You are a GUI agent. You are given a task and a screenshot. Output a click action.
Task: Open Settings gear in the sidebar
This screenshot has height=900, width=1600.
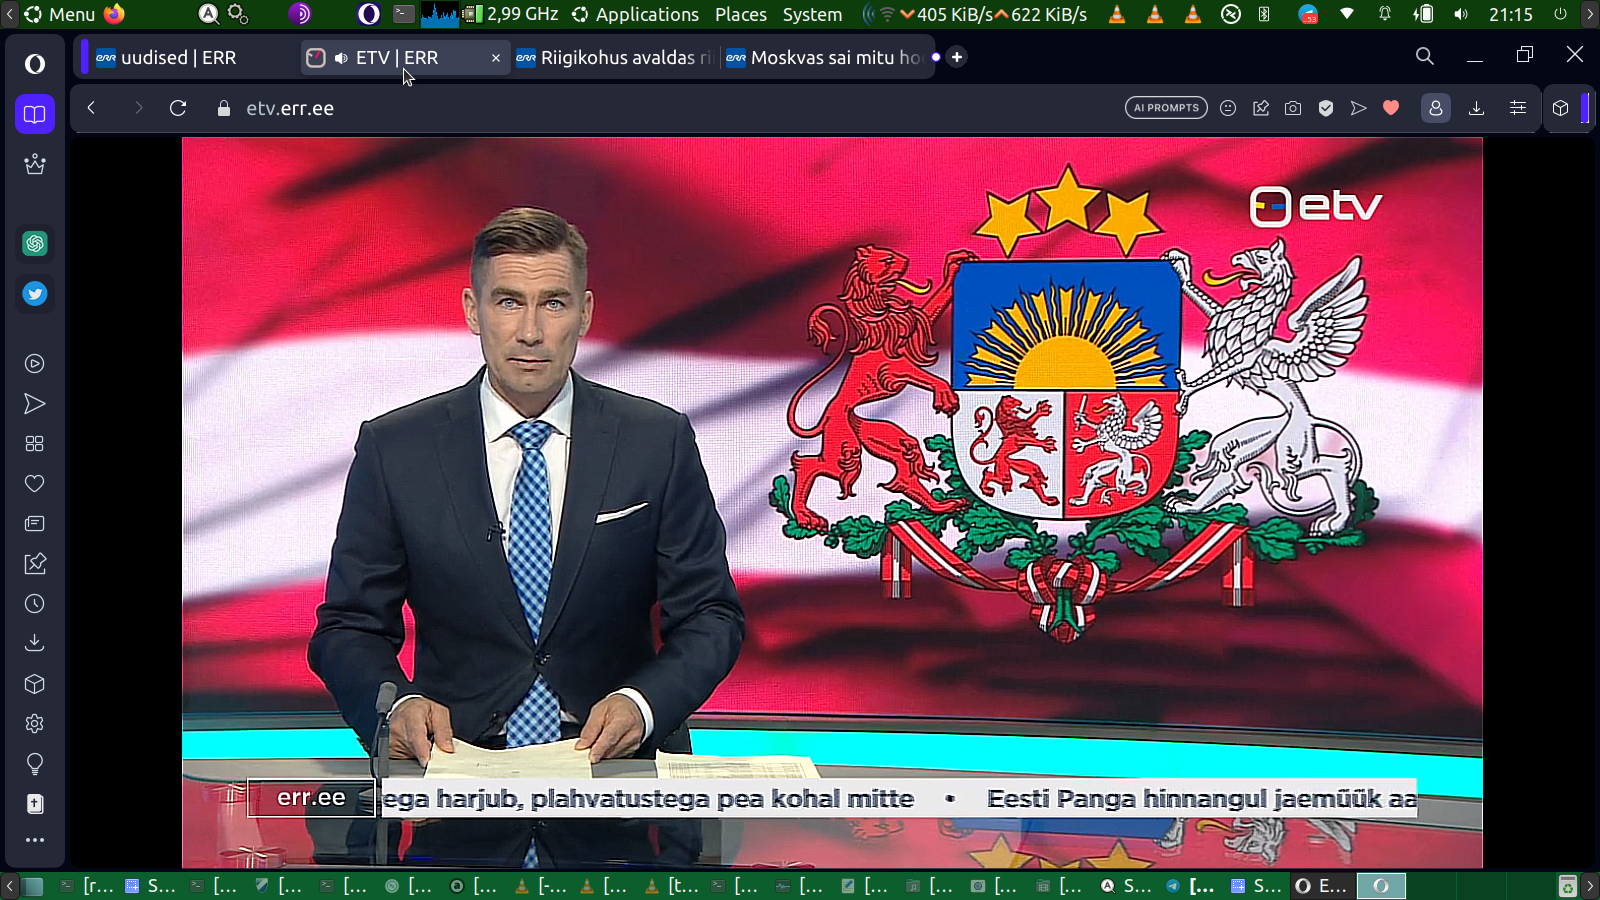(x=35, y=724)
